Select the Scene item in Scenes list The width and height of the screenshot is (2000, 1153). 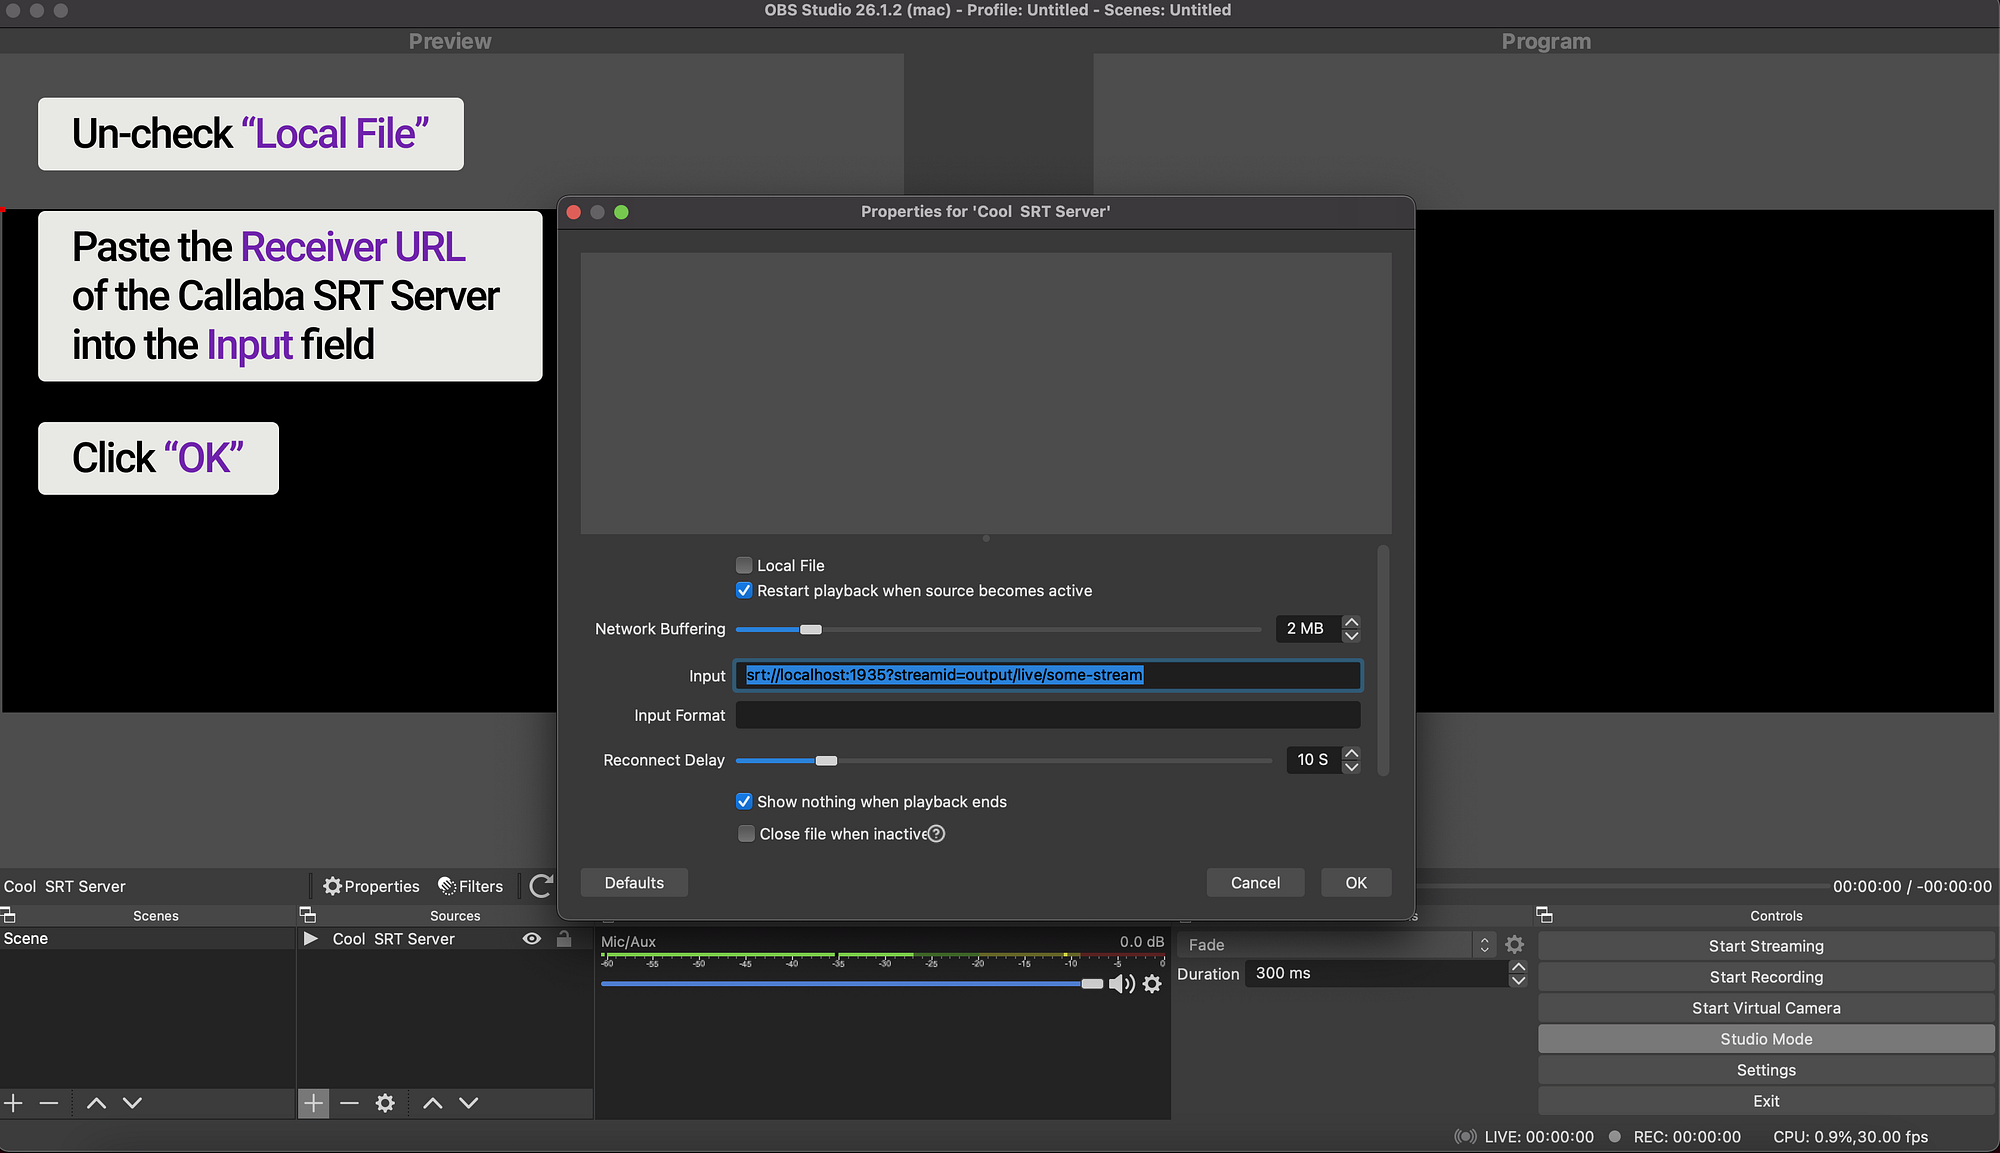click(148, 939)
